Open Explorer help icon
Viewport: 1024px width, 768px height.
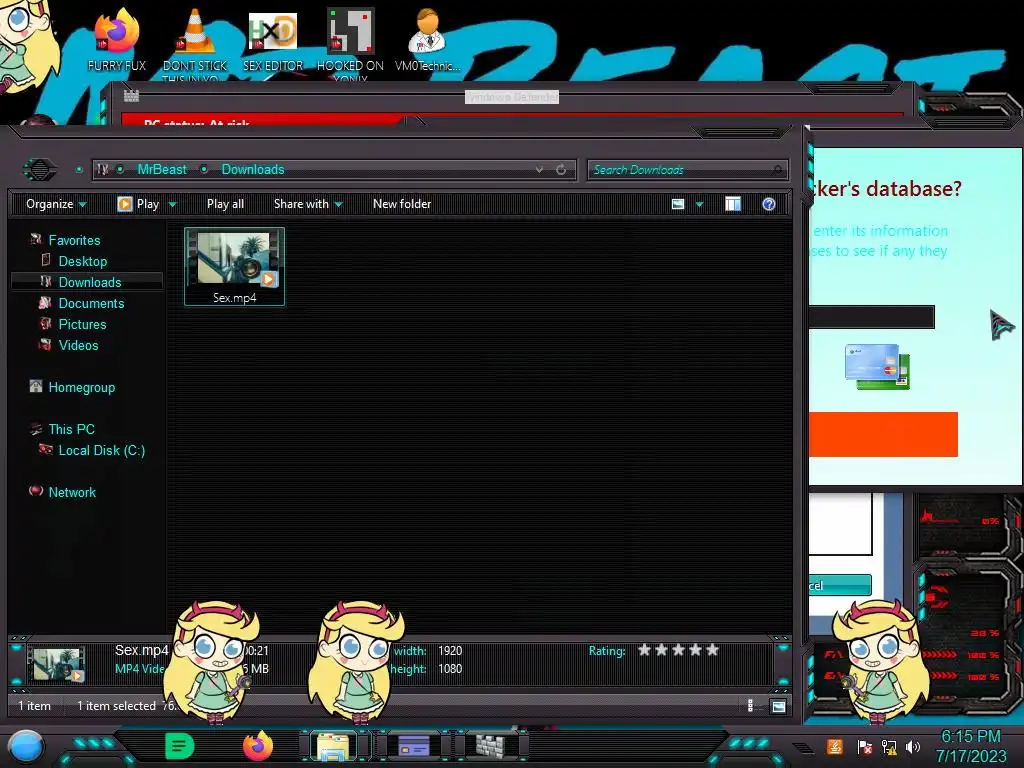[769, 204]
